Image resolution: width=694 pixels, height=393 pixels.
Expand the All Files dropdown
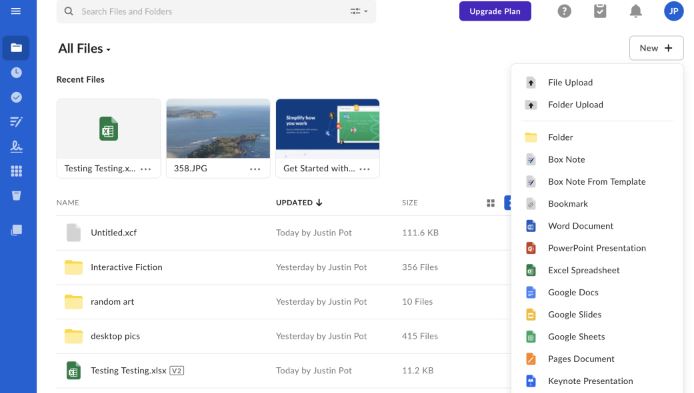pos(84,49)
